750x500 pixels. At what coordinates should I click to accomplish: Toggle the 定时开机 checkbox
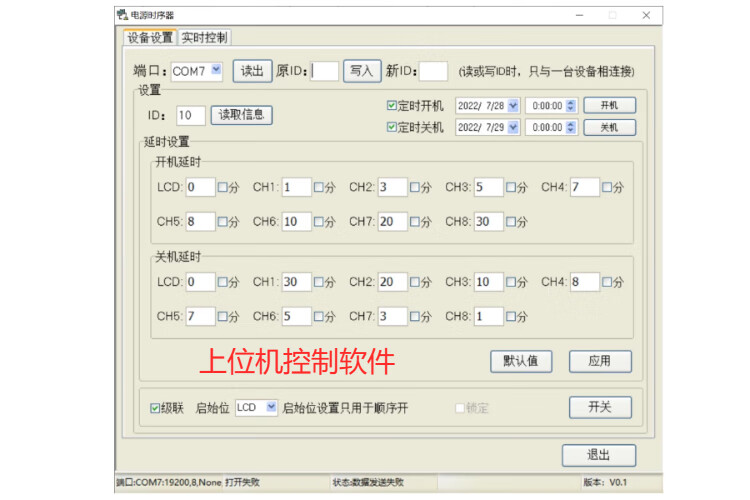click(392, 105)
